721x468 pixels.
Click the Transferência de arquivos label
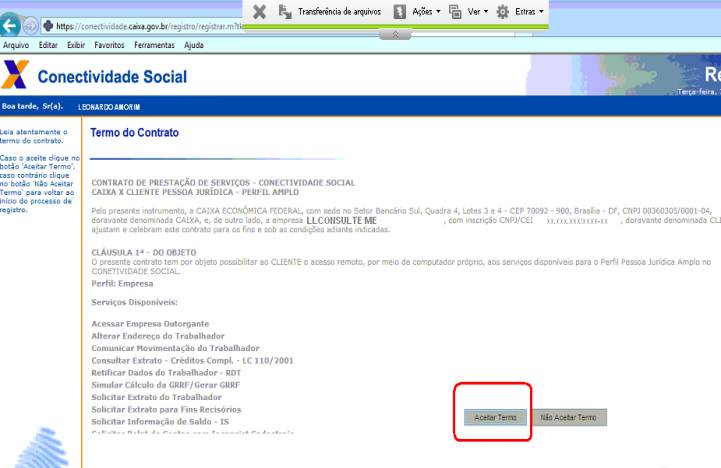[339, 11]
